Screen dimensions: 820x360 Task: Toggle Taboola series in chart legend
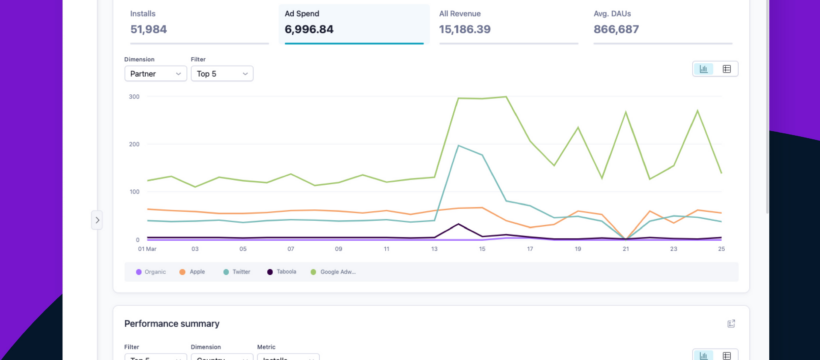[281, 272]
